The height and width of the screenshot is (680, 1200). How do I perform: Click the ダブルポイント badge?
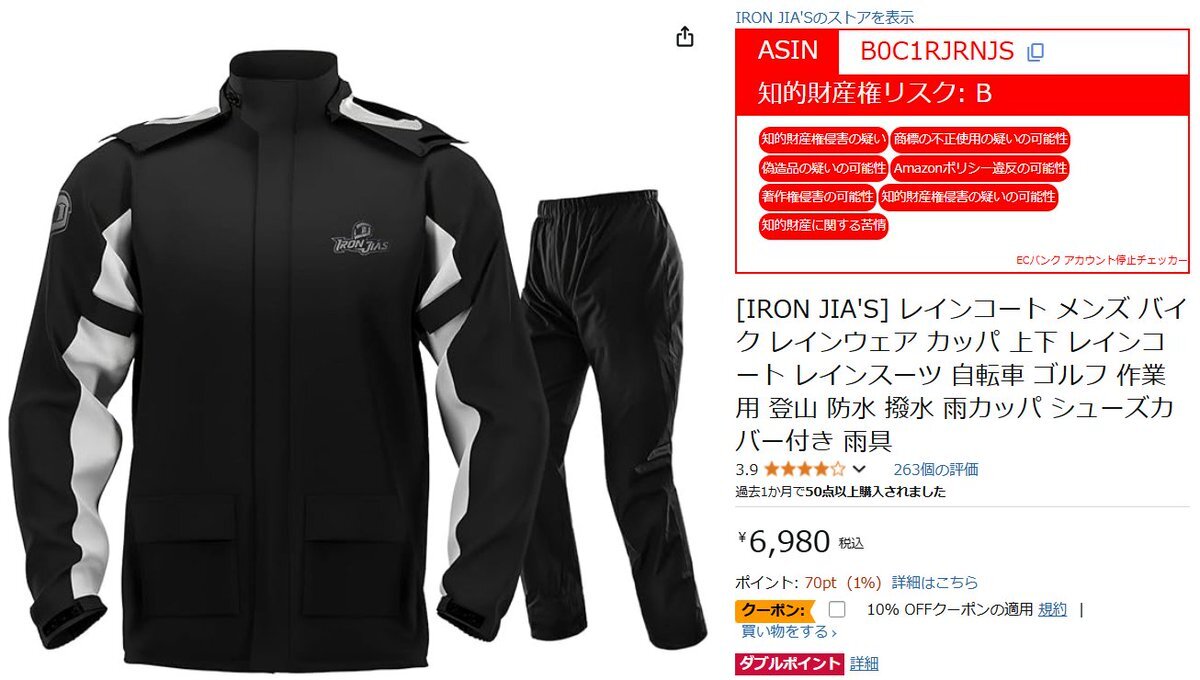click(790, 663)
